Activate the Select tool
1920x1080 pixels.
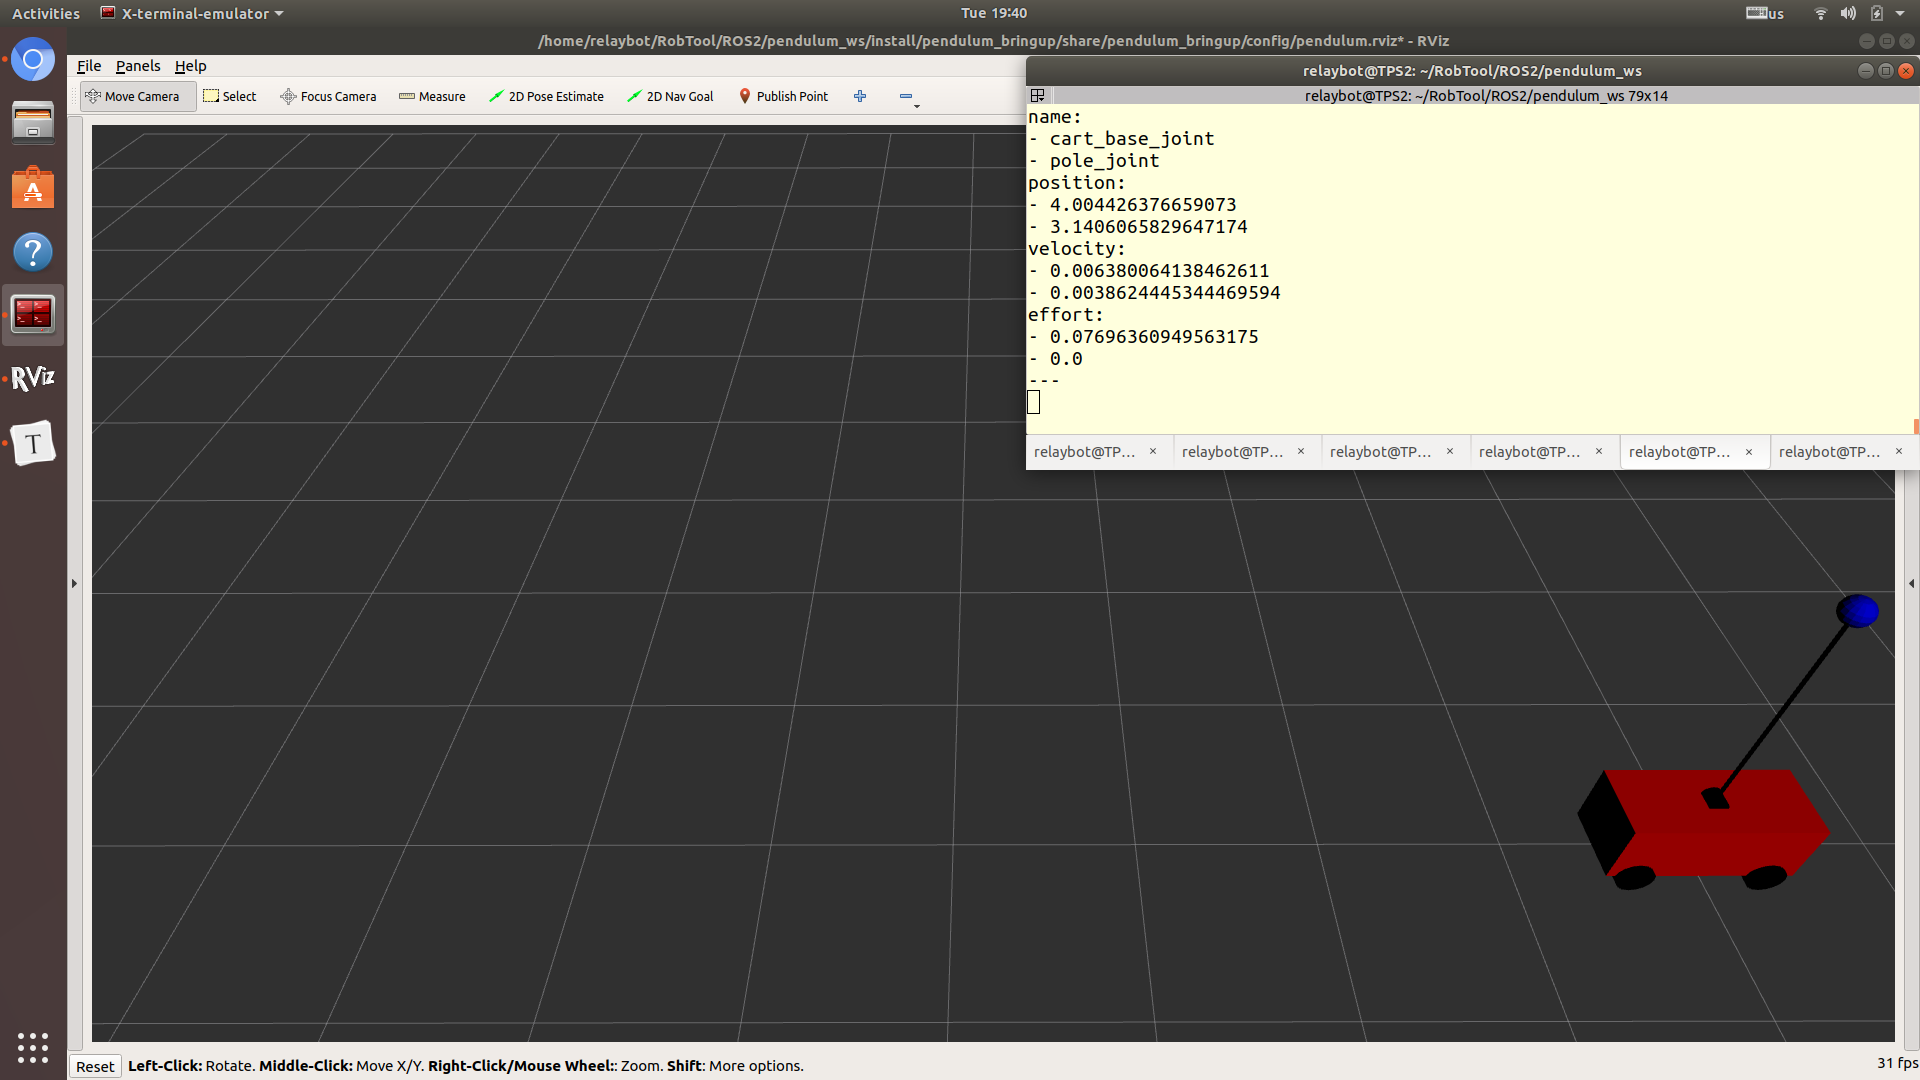(x=230, y=96)
